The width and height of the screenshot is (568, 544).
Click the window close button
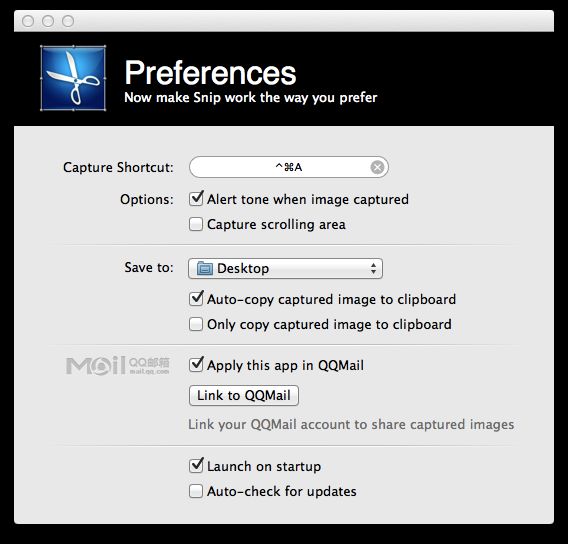point(28,21)
